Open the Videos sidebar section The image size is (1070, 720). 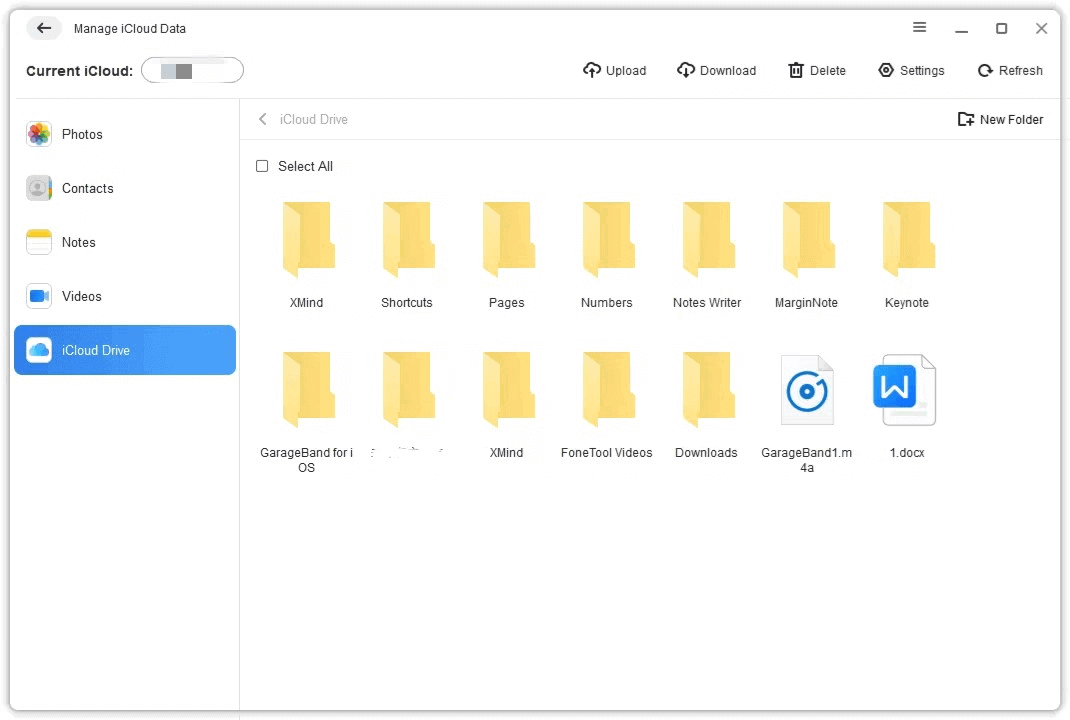81,296
